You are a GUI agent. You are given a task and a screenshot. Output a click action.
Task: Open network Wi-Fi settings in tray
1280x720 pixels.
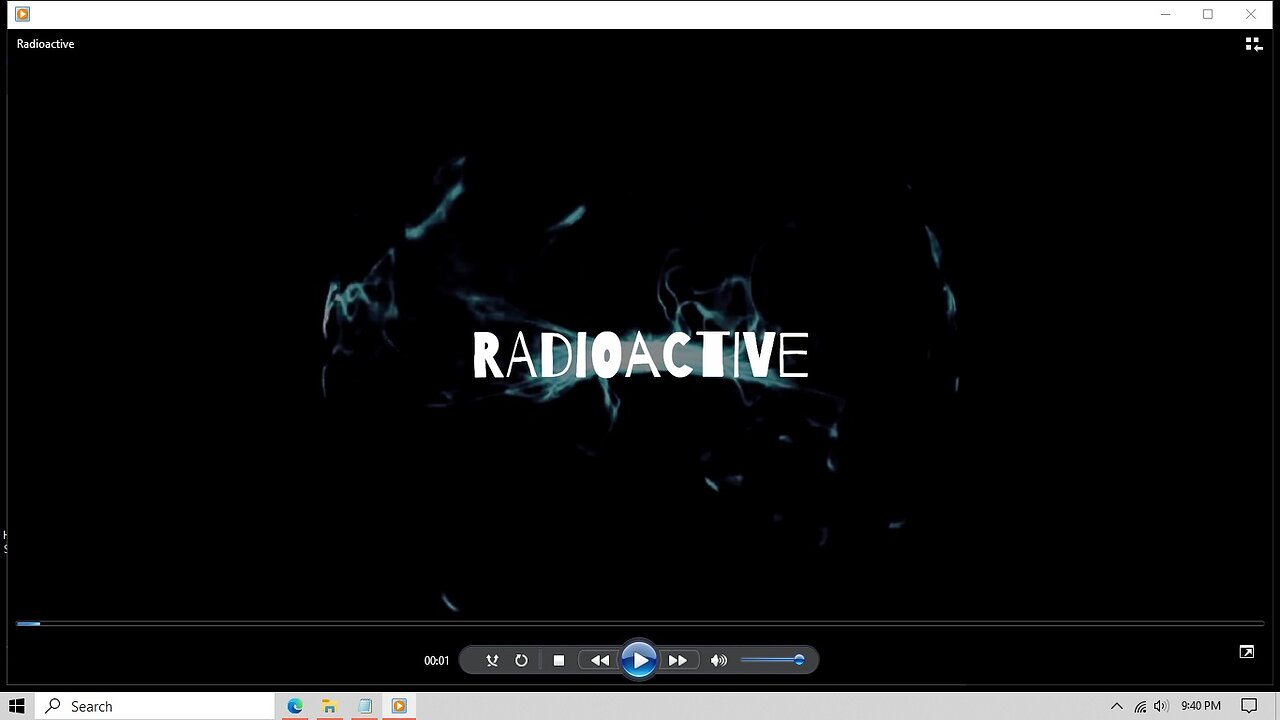(1140, 706)
